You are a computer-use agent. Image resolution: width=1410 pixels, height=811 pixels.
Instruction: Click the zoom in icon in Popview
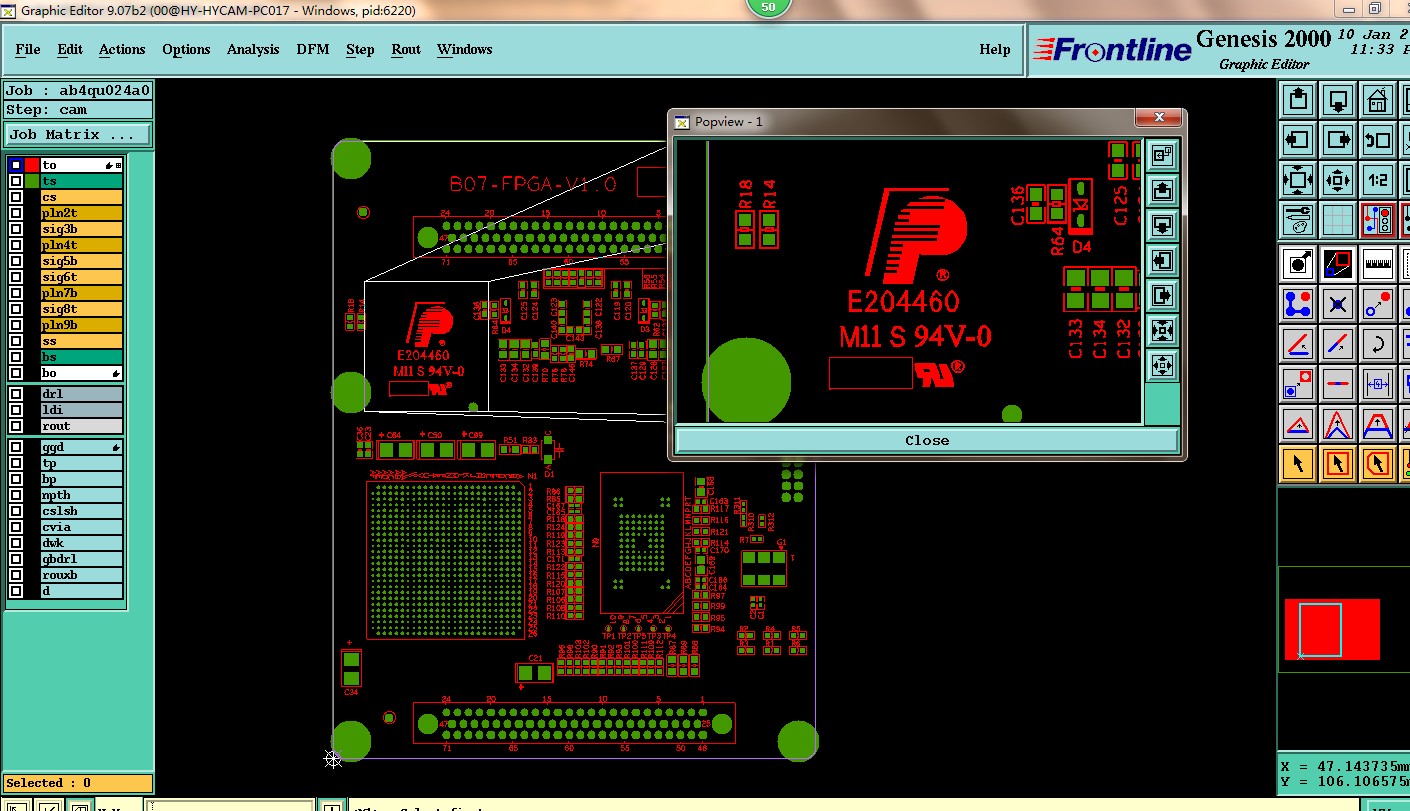click(x=1162, y=329)
